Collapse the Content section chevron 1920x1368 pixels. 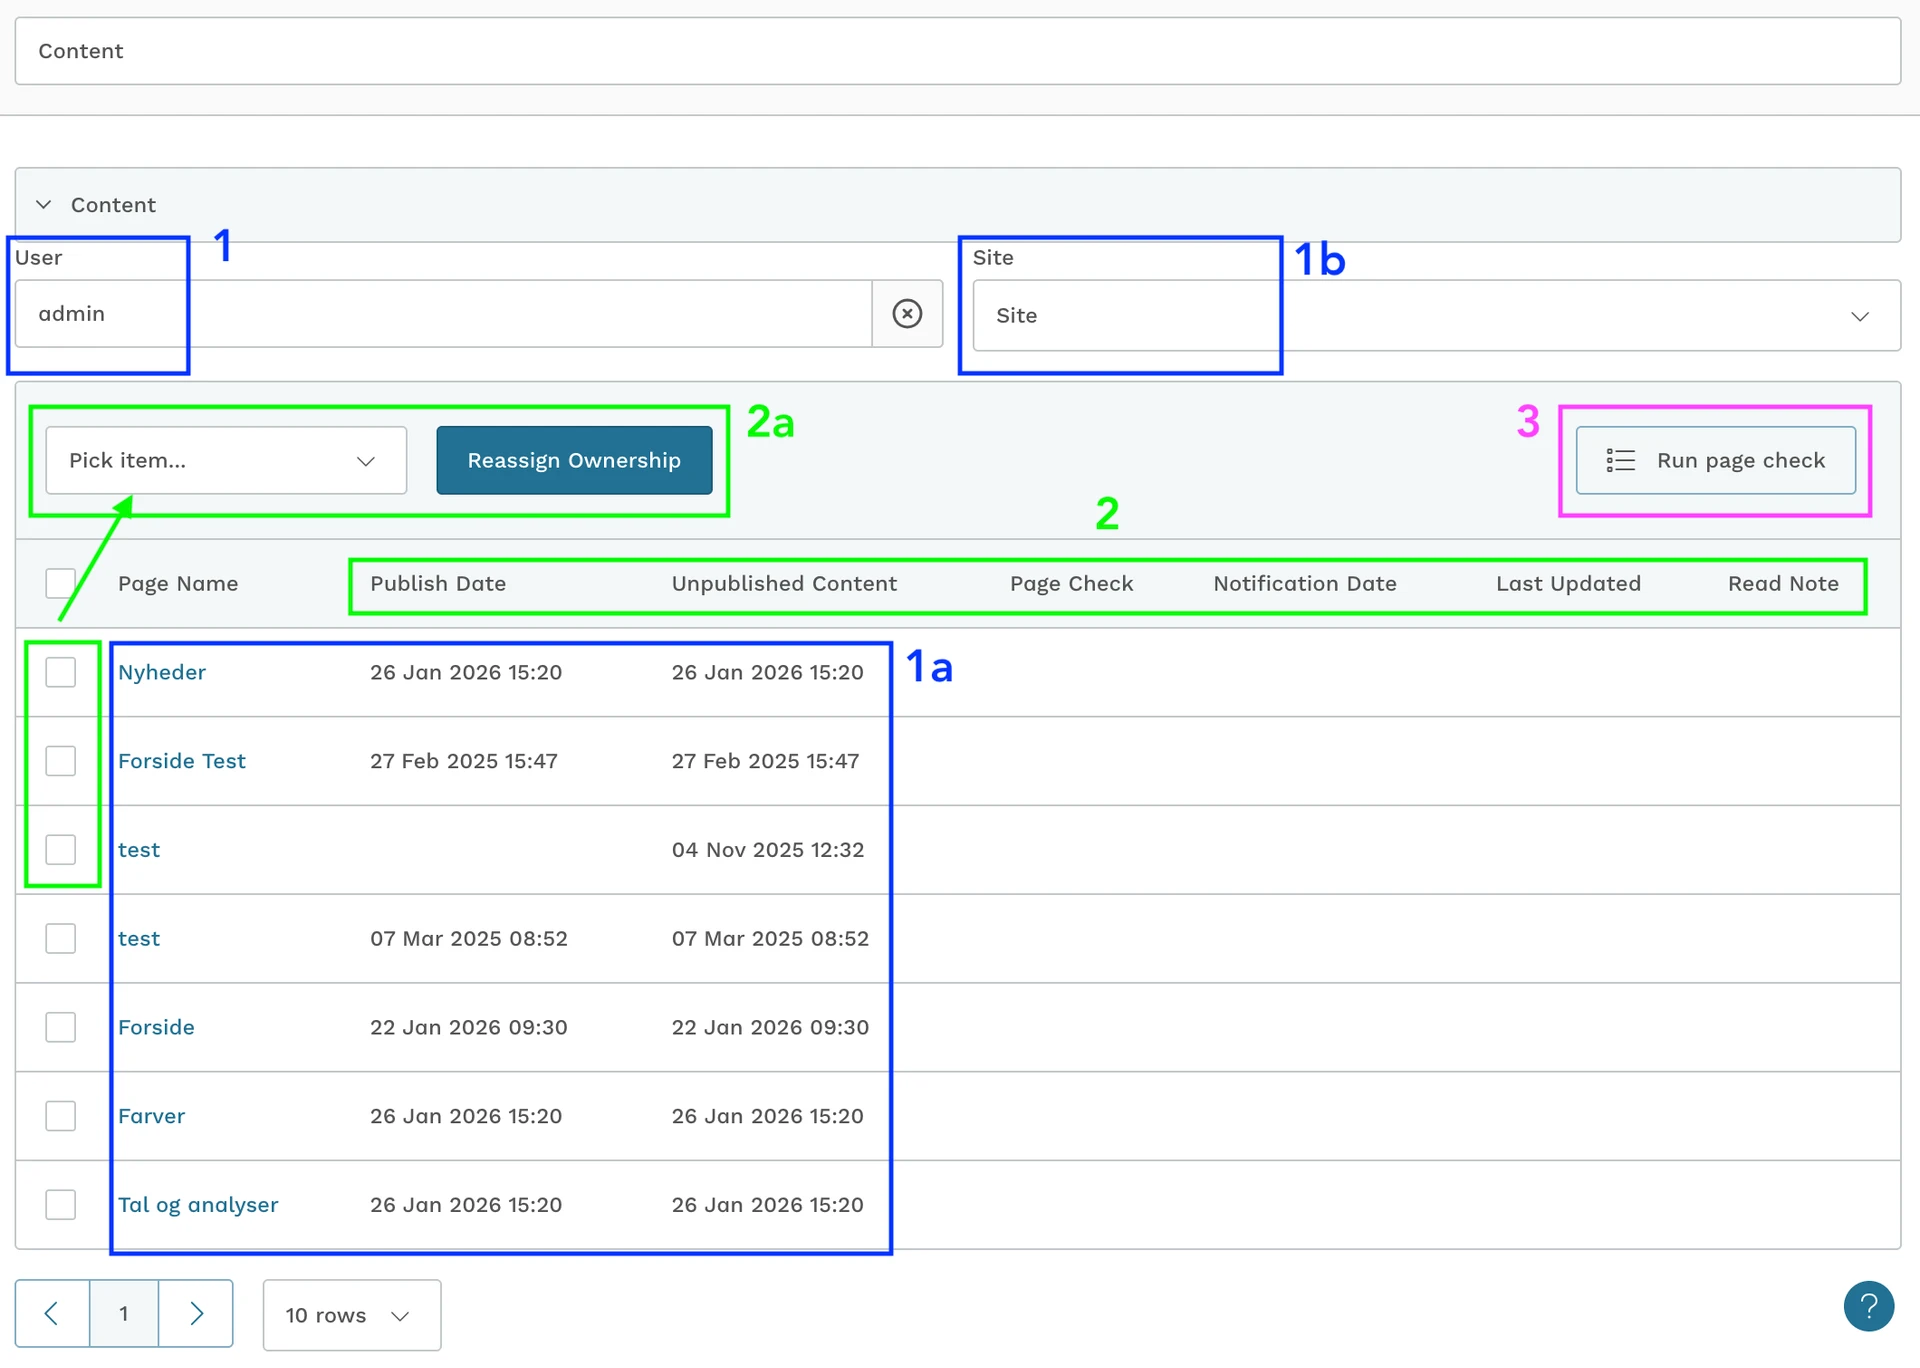44,205
